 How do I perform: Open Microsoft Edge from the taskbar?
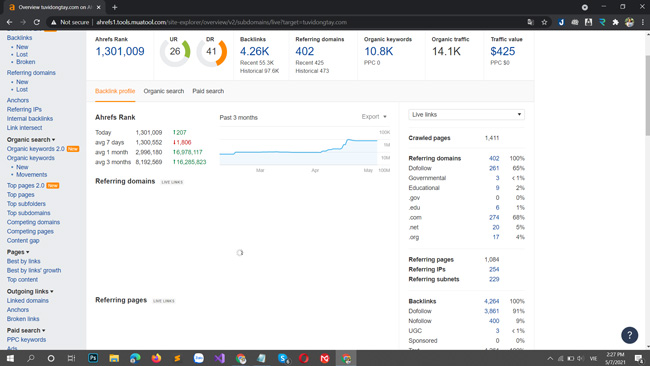135,358
